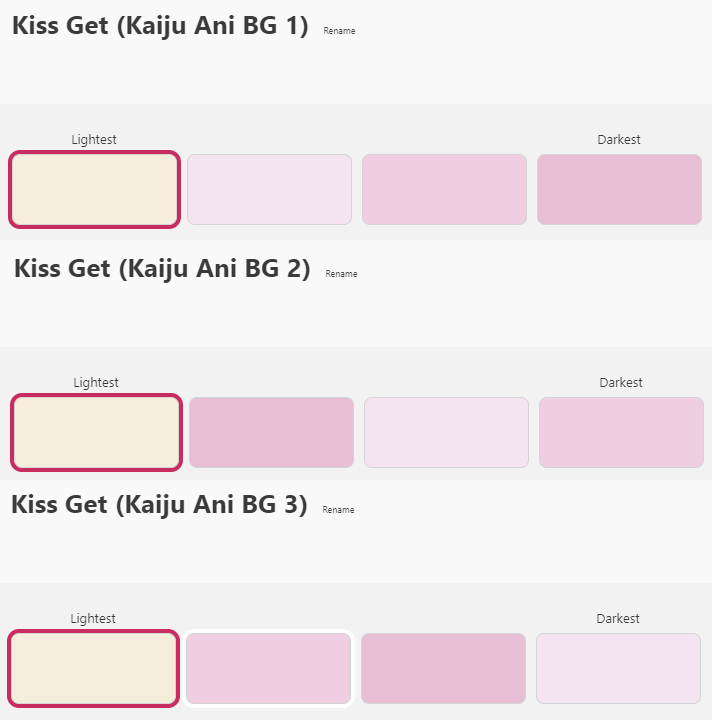The height and width of the screenshot is (720, 712).
Task: Choose the pale swatch under Darkest in BG 3
Action: pos(618,668)
